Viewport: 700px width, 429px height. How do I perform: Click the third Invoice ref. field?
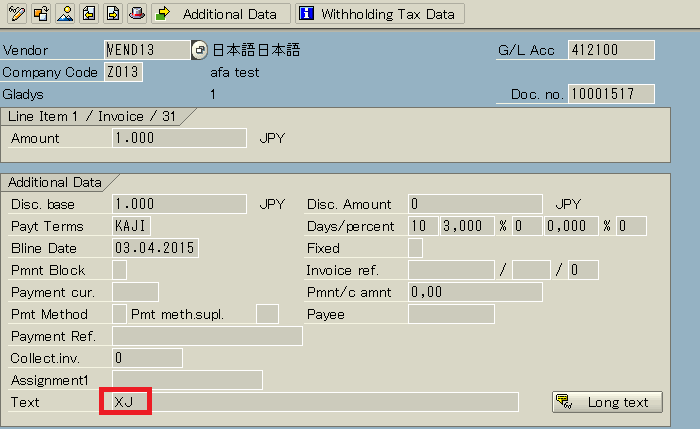[583, 270]
